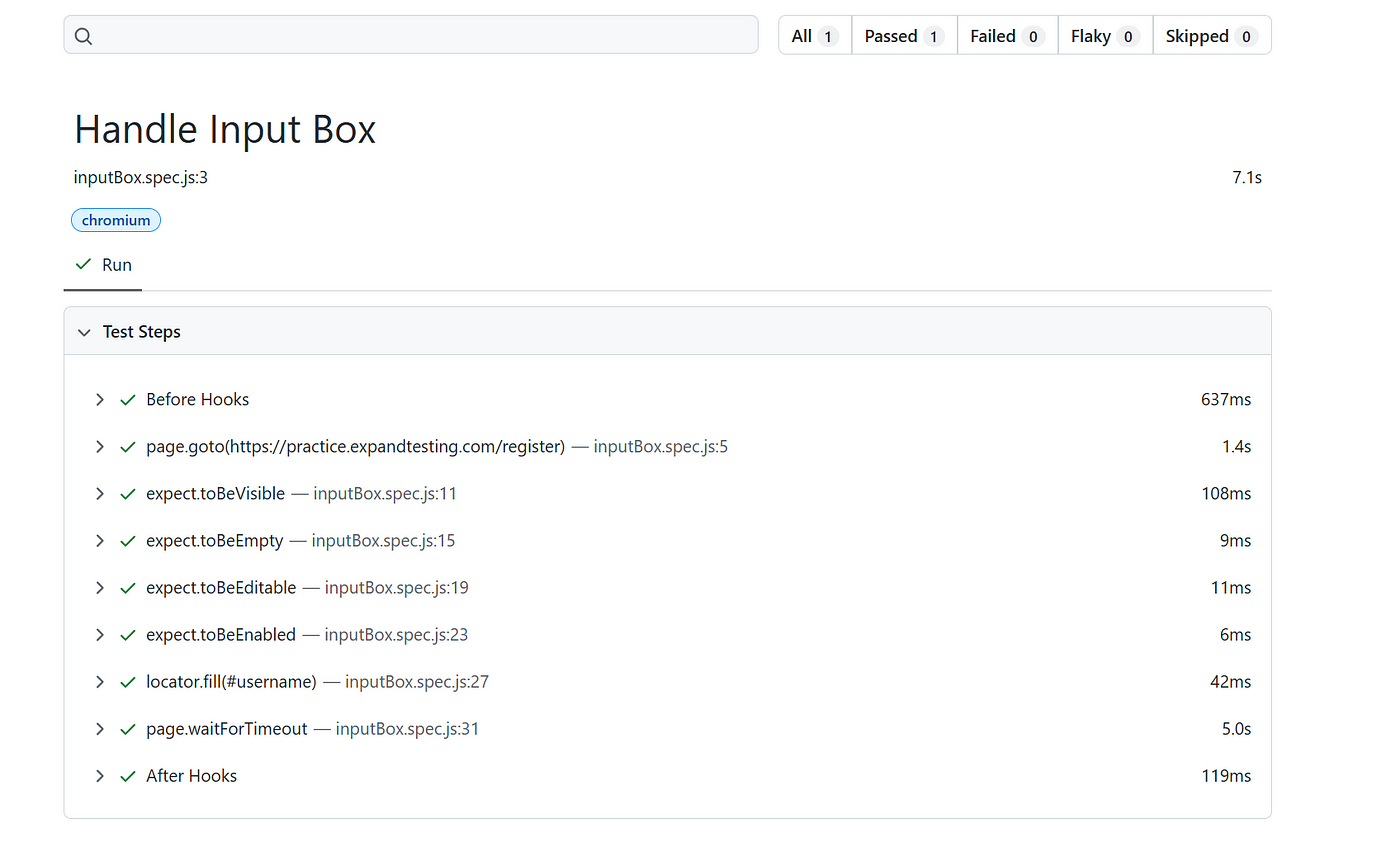The height and width of the screenshot is (847, 1400).
Task: Click the green check beside expect.toBeVisible
Action: [x=127, y=494]
